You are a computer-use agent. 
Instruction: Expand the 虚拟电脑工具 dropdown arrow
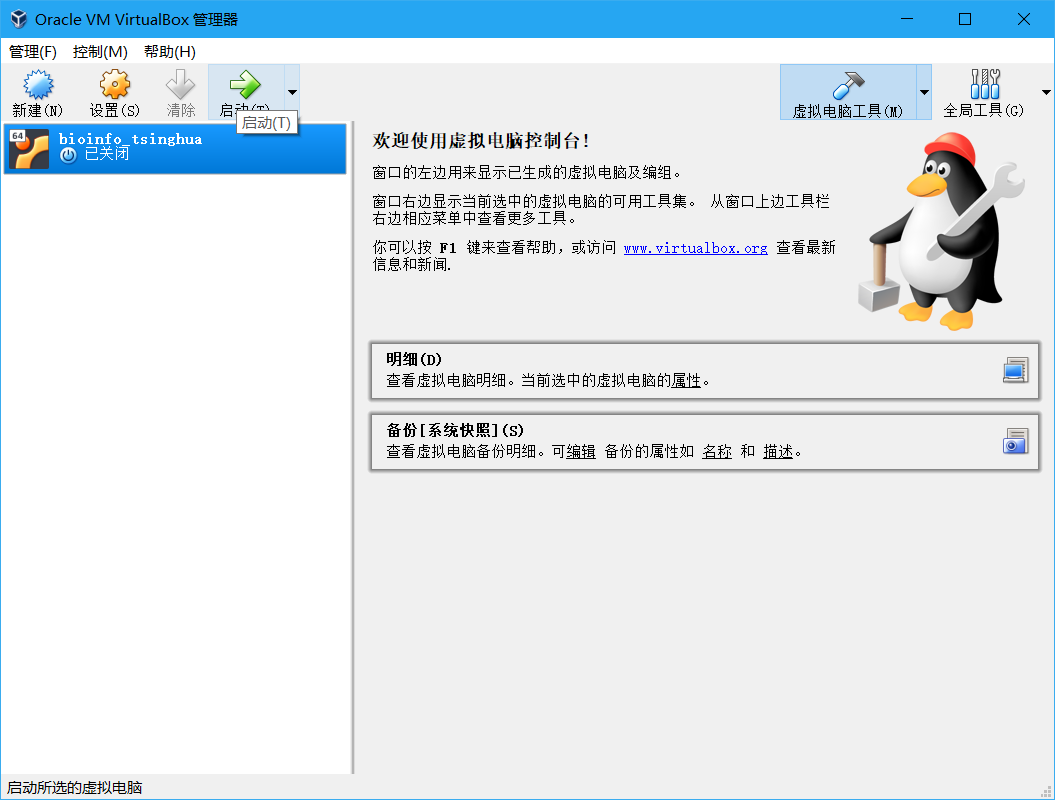pyautogui.click(x=924, y=92)
